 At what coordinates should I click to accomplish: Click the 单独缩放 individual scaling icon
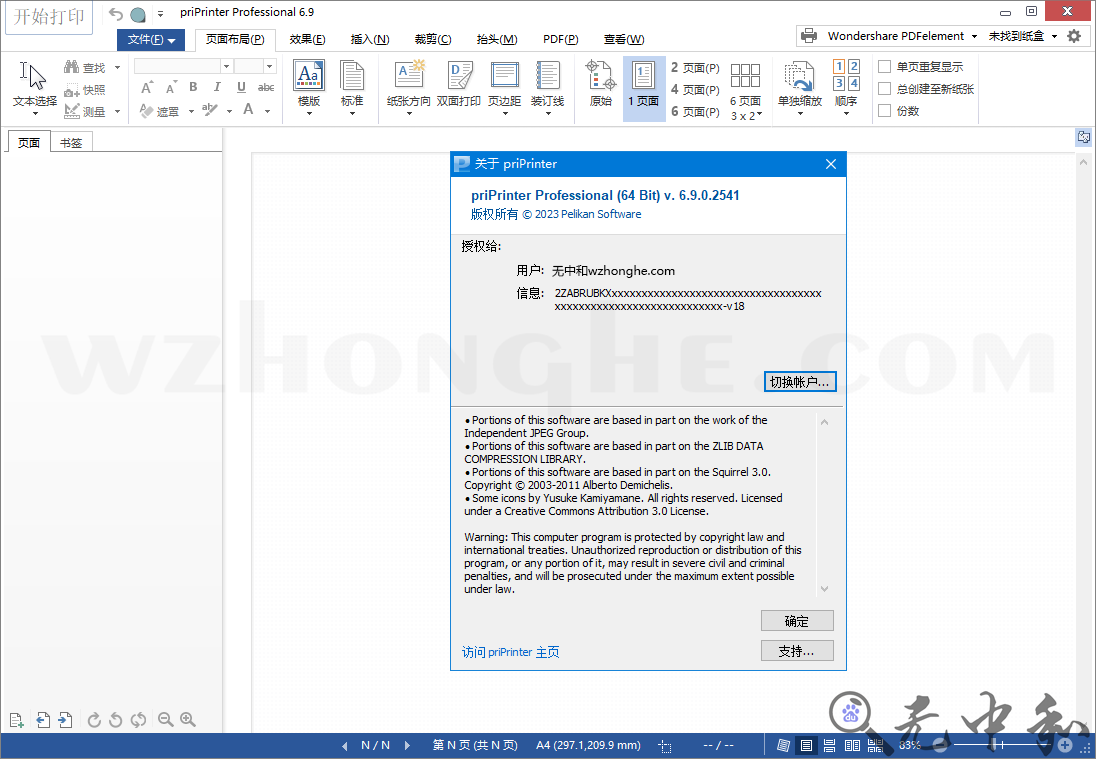(x=799, y=84)
